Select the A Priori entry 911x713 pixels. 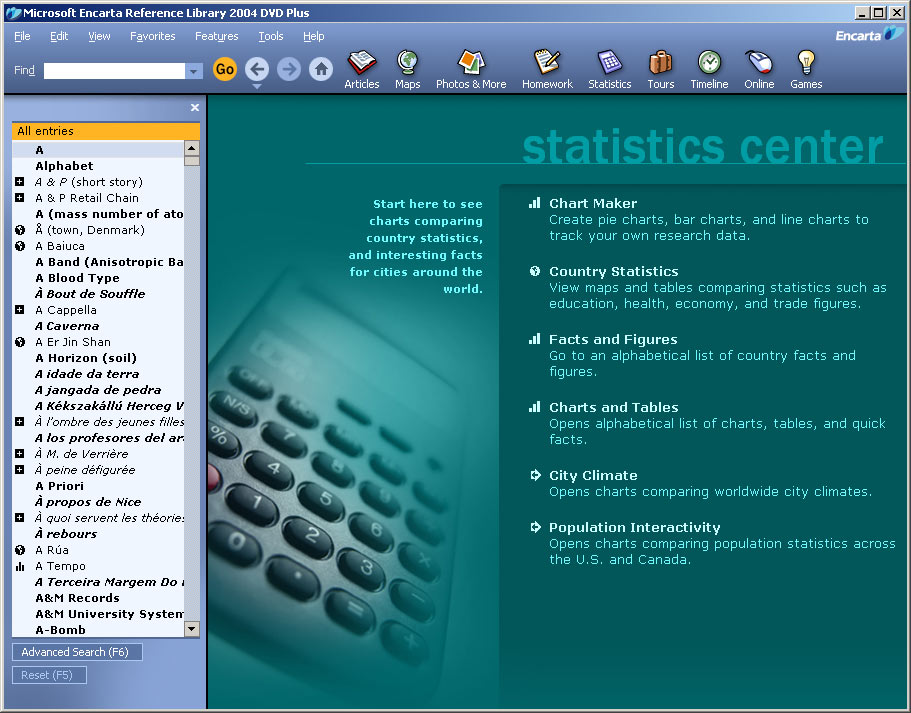(59, 486)
